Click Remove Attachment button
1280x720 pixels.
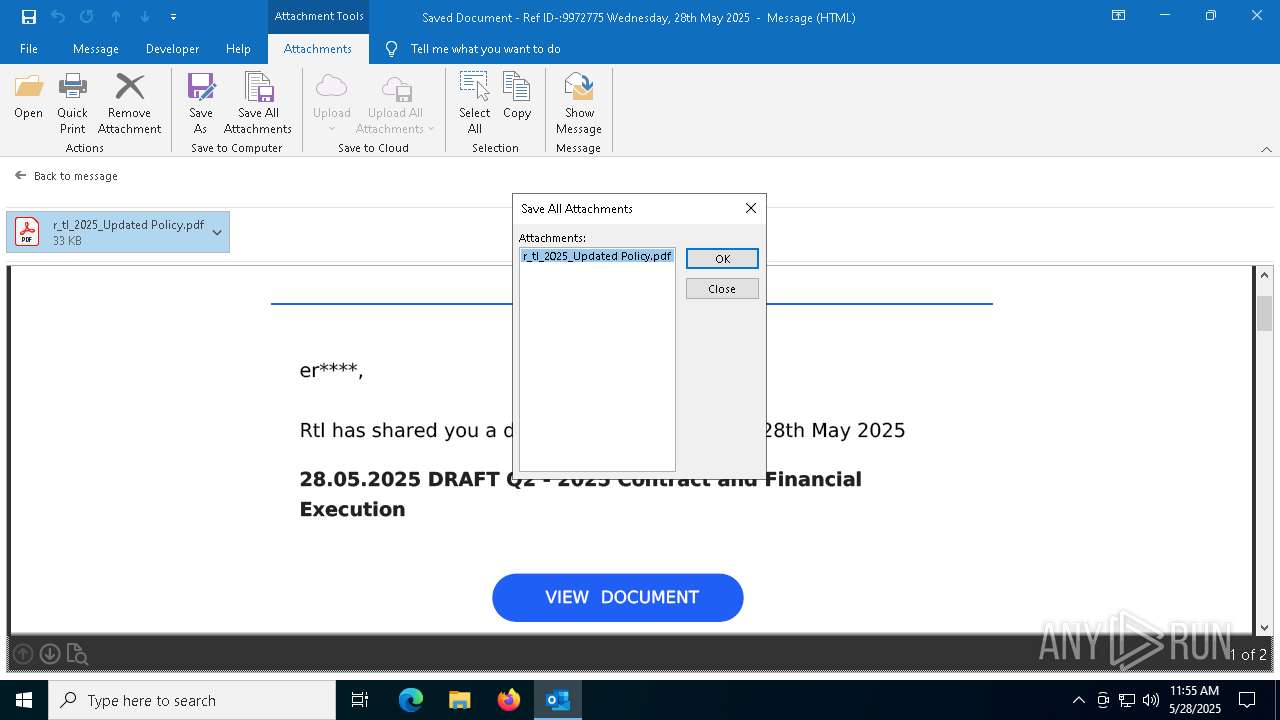click(x=130, y=103)
